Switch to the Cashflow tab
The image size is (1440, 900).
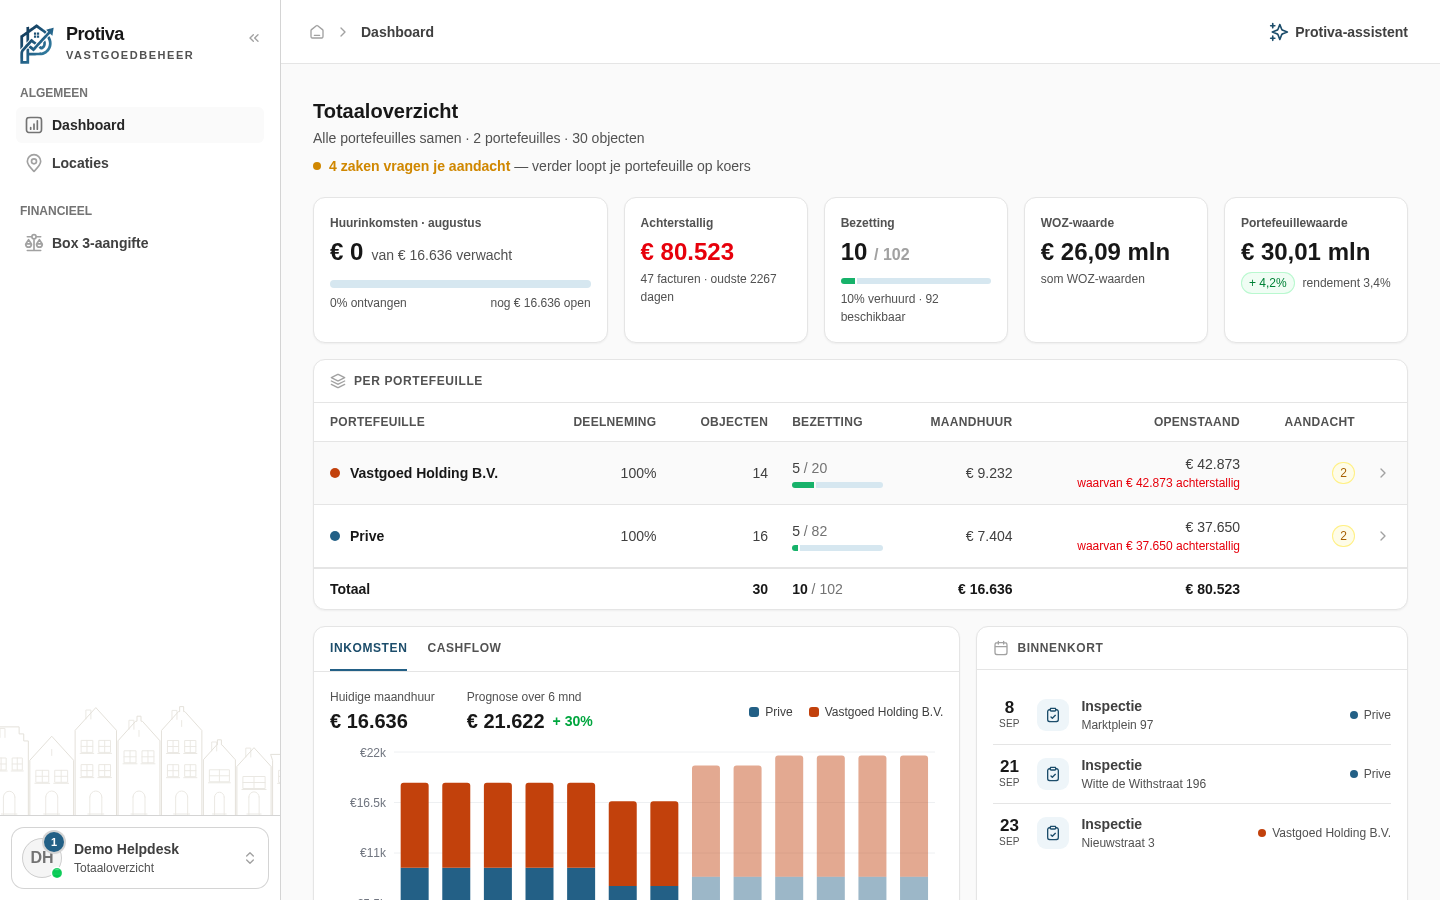464,648
